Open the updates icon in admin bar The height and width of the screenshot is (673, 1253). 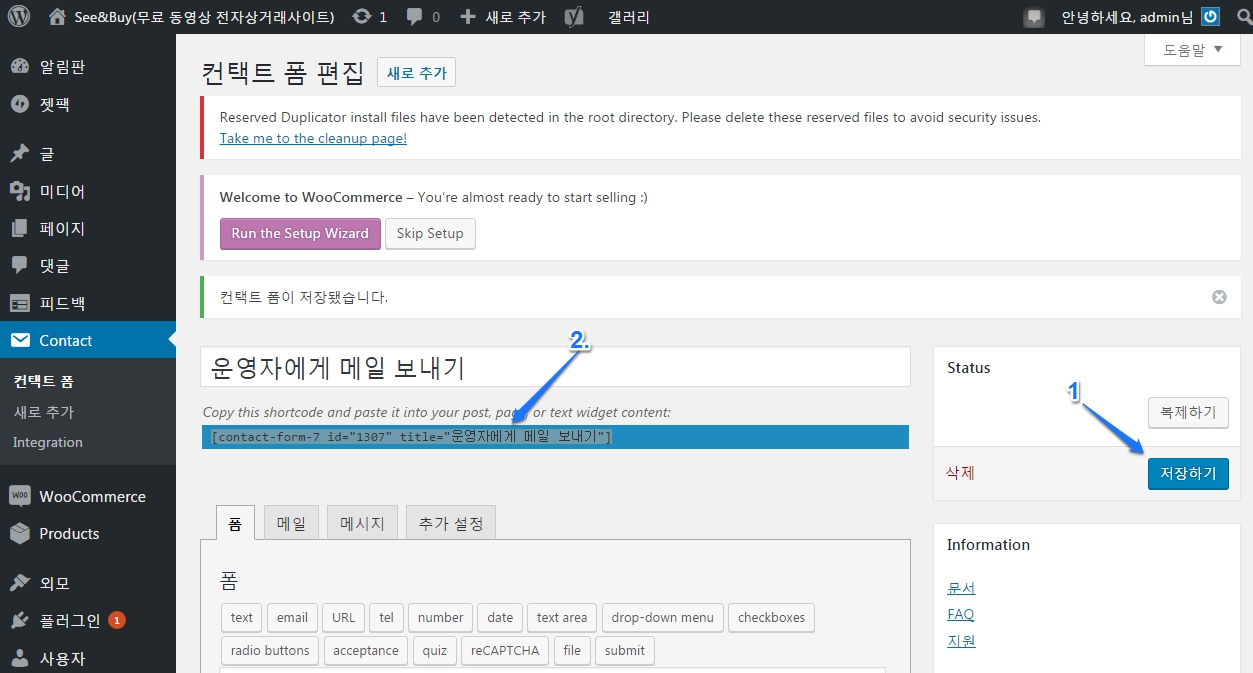point(361,17)
